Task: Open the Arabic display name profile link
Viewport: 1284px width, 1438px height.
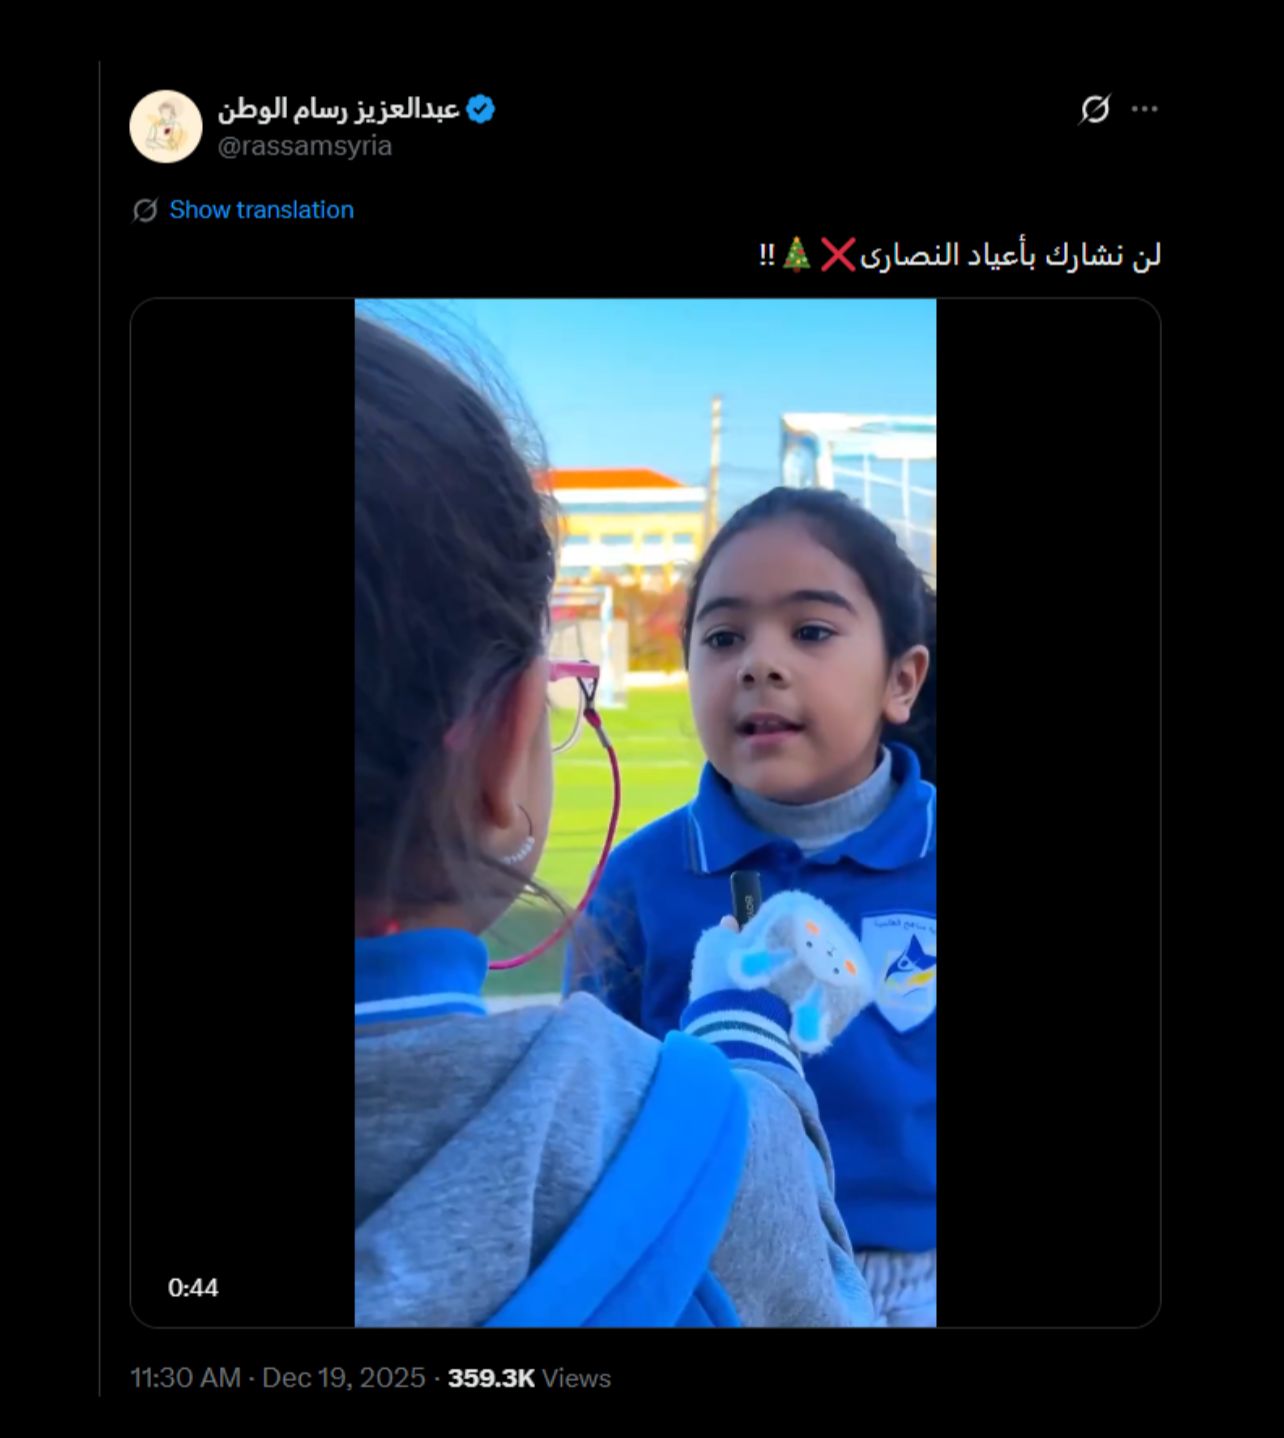Action: (339, 109)
